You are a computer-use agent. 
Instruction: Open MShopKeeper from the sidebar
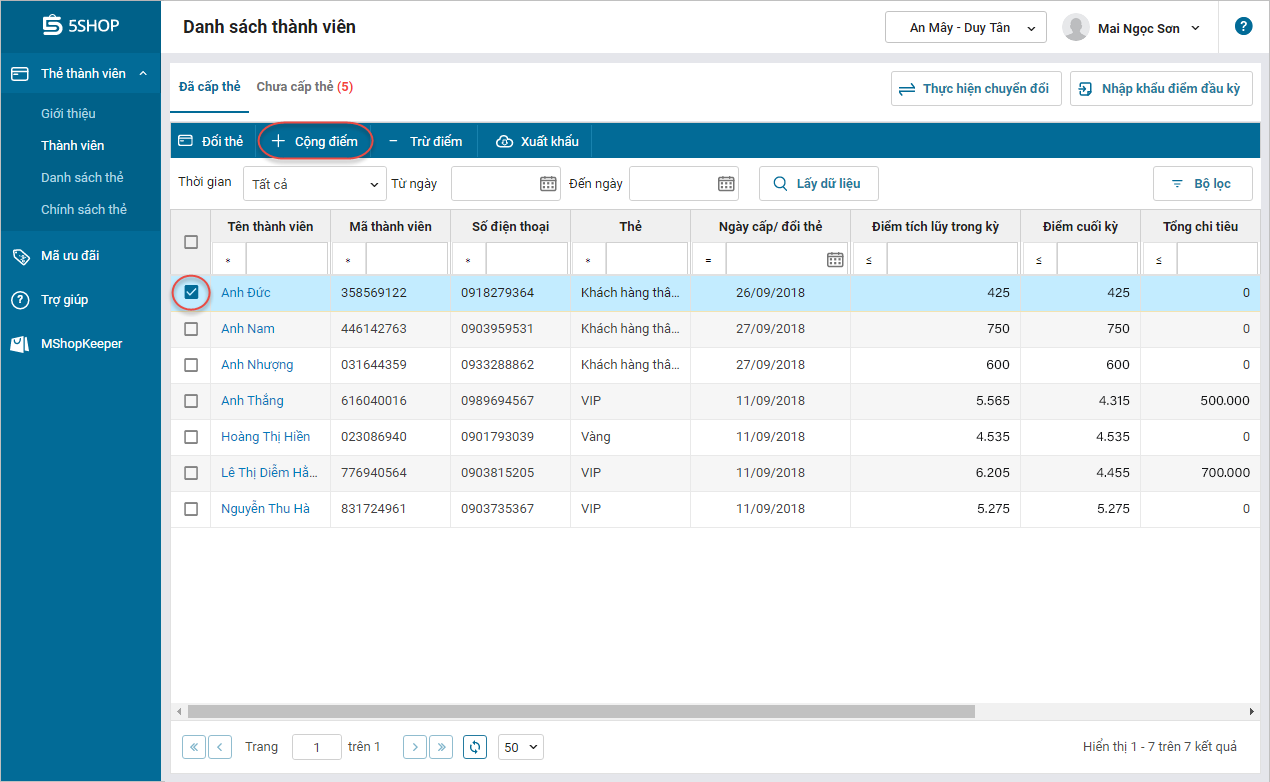pyautogui.click(x=81, y=344)
